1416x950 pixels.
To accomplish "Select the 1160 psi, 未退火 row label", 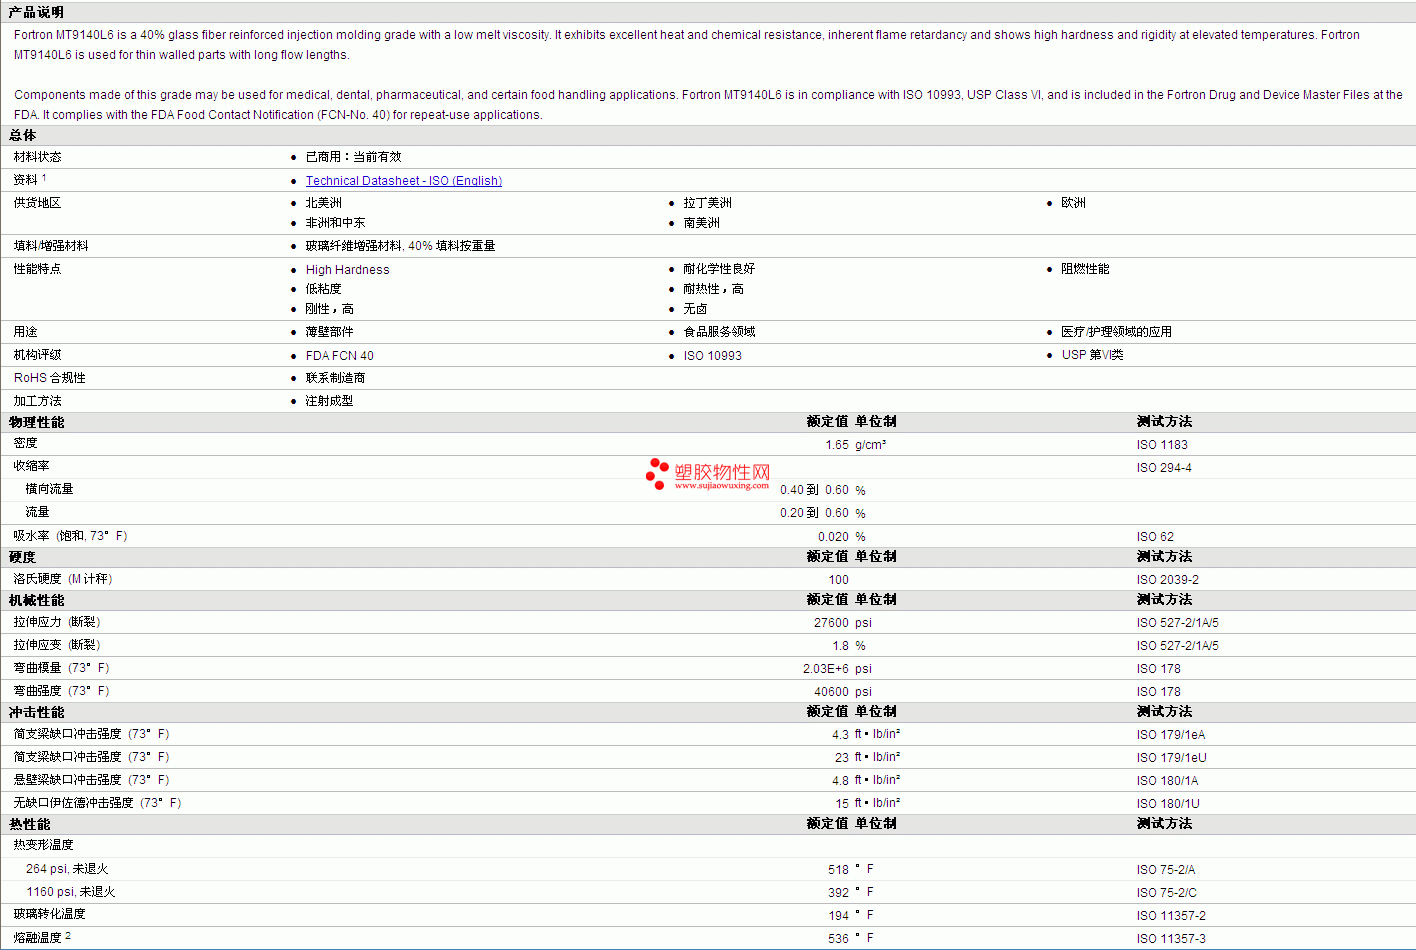I will click(70, 892).
